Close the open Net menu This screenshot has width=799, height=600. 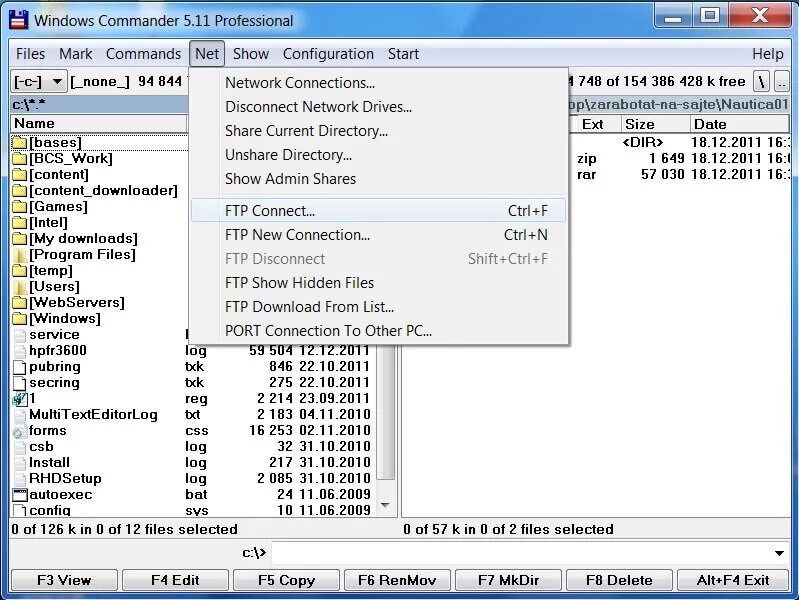(207, 54)
